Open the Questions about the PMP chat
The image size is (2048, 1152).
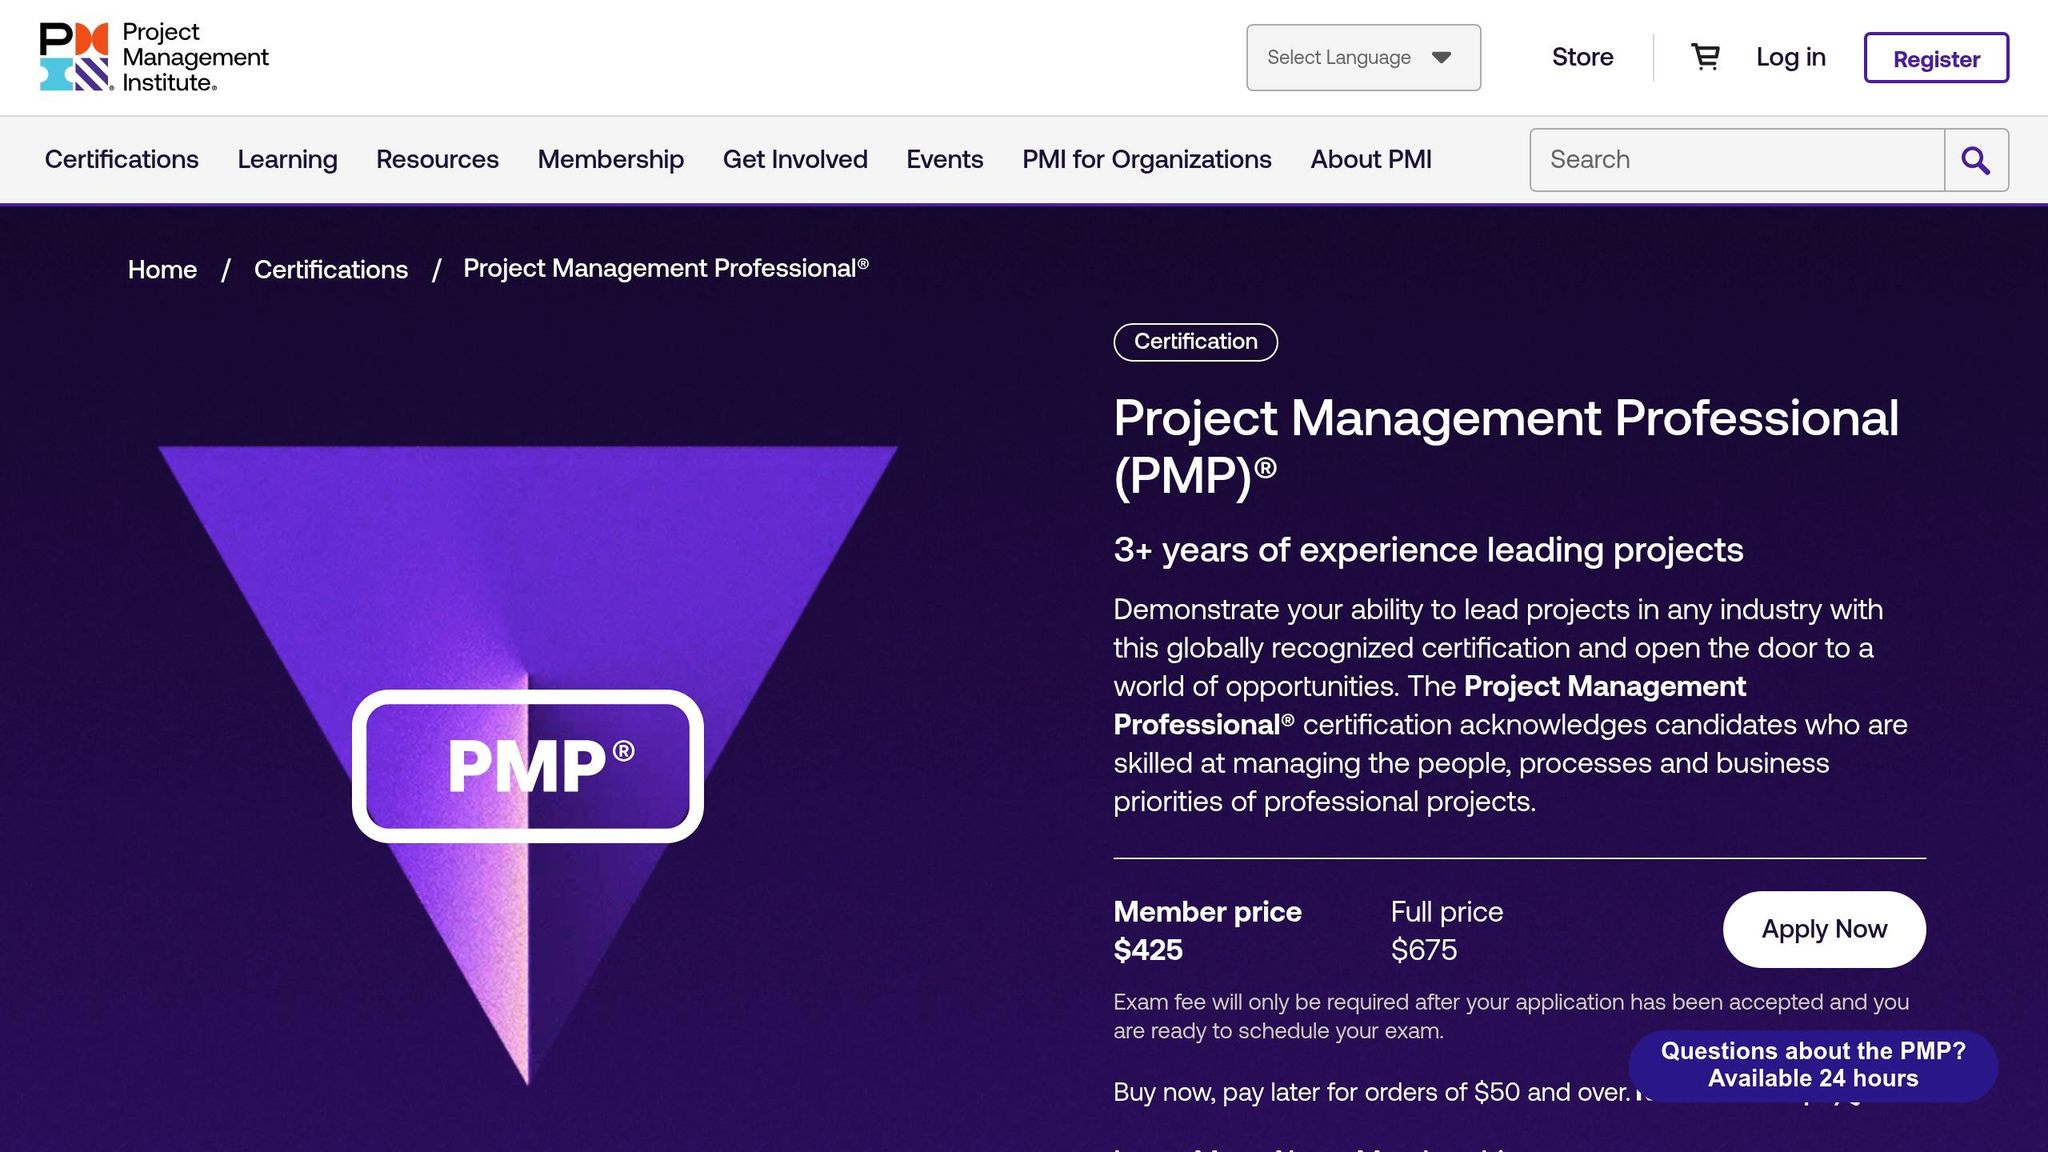pos(1813,1065)
